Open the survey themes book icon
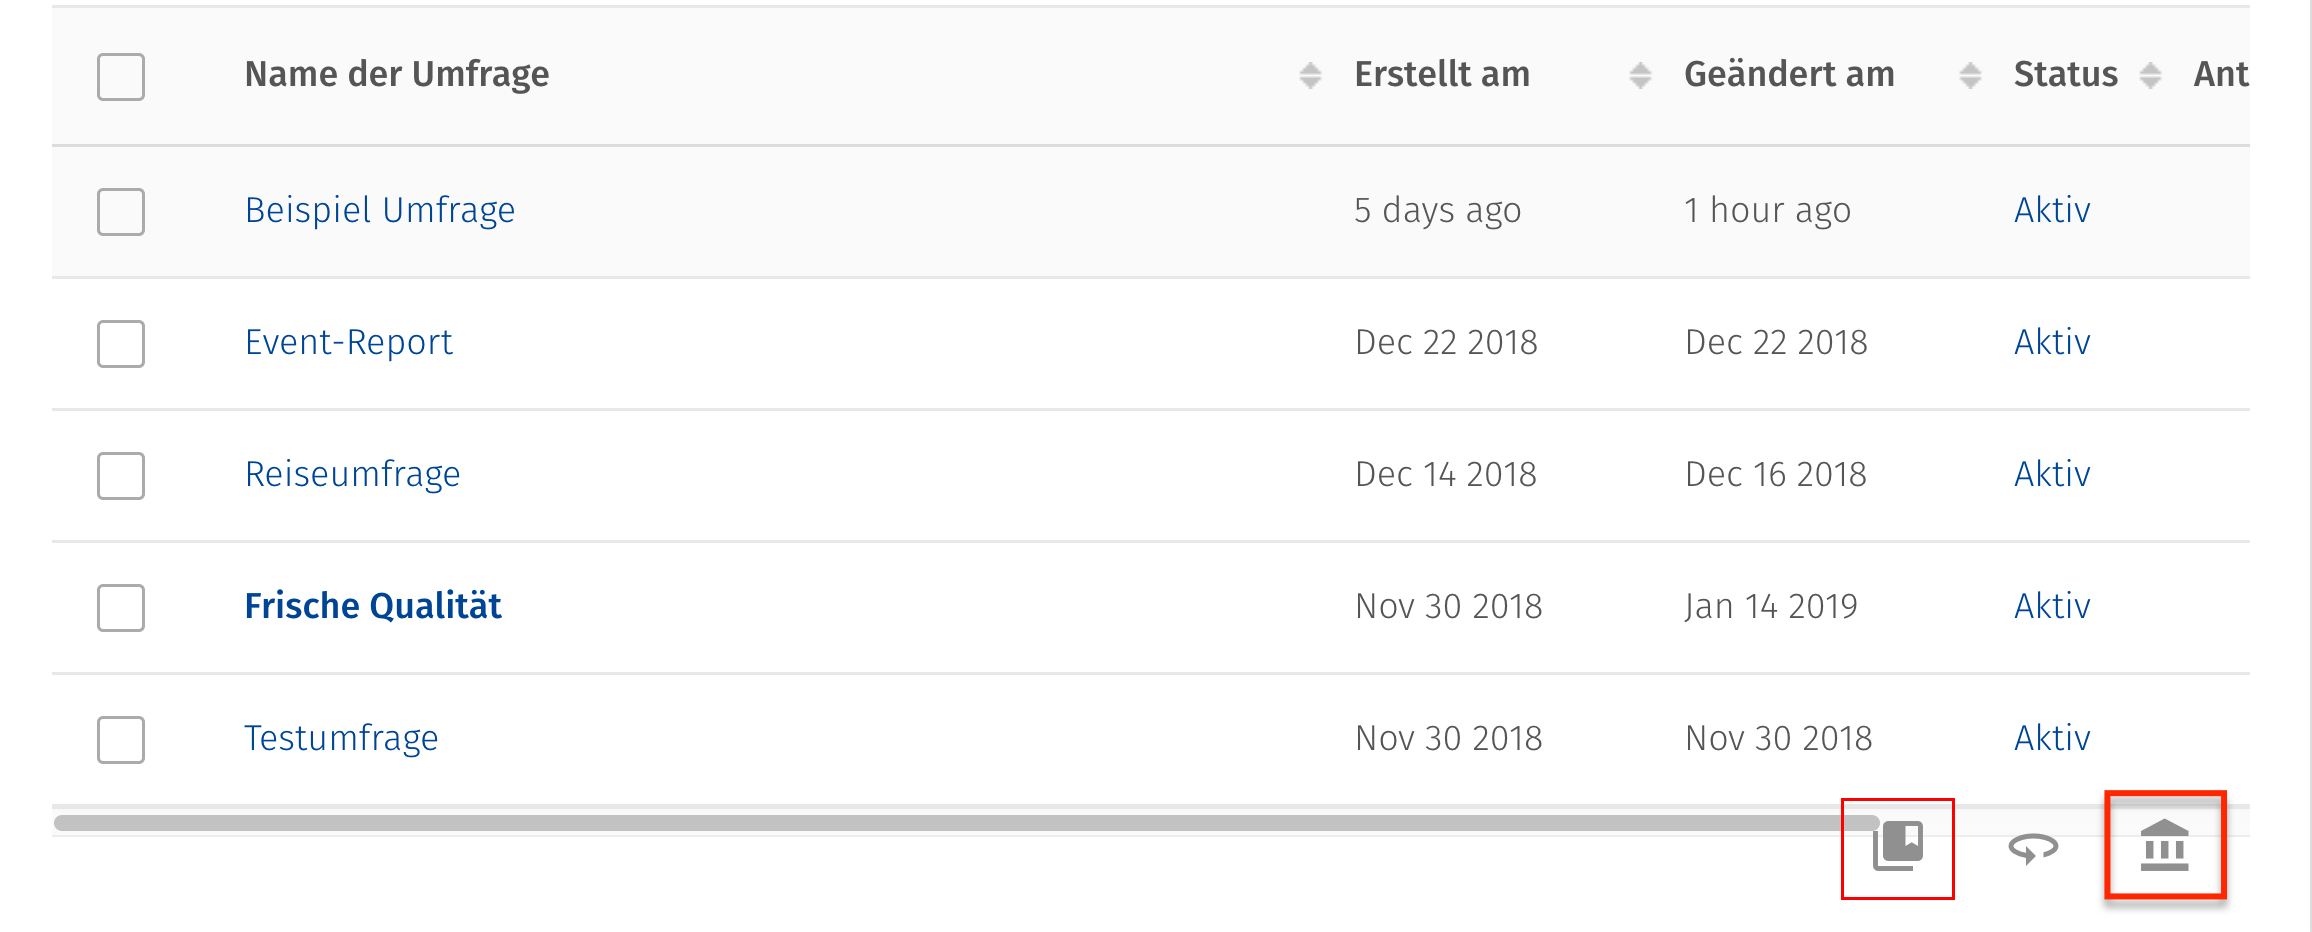The image size is (2312, 932). click(x=1897, y=845)
